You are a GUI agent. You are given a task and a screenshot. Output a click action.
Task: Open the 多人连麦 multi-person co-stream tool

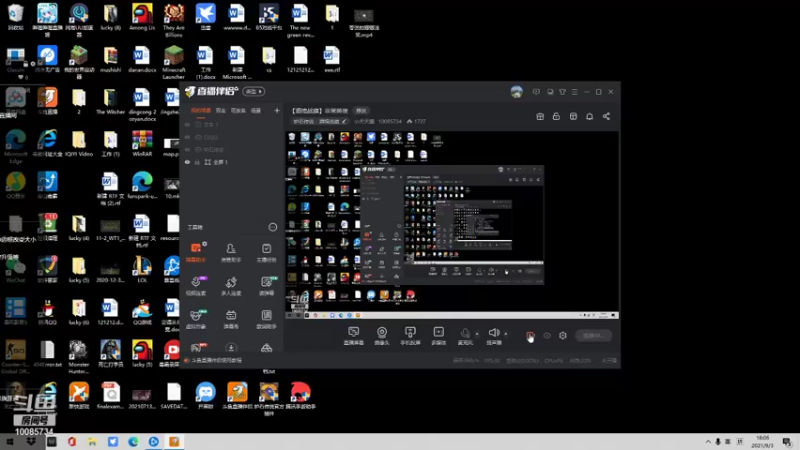231,286
